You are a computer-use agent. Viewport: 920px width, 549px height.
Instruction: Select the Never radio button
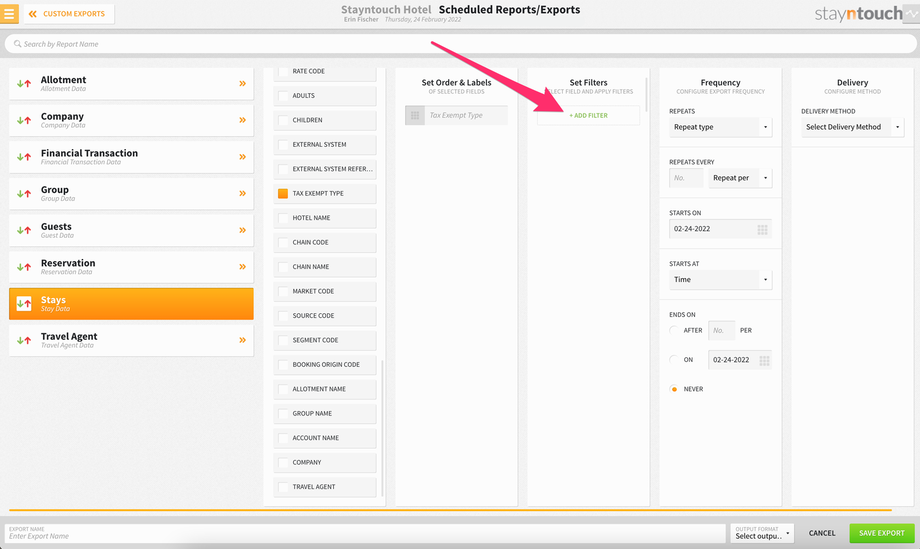point(674,389)
